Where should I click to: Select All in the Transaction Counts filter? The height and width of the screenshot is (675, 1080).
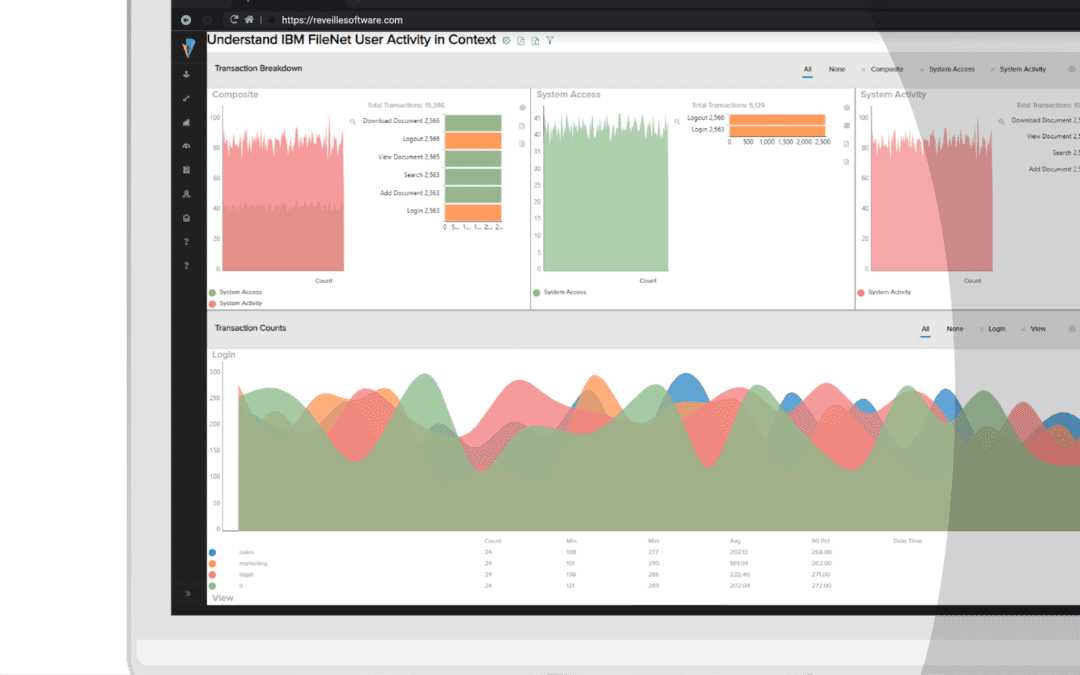925,329
